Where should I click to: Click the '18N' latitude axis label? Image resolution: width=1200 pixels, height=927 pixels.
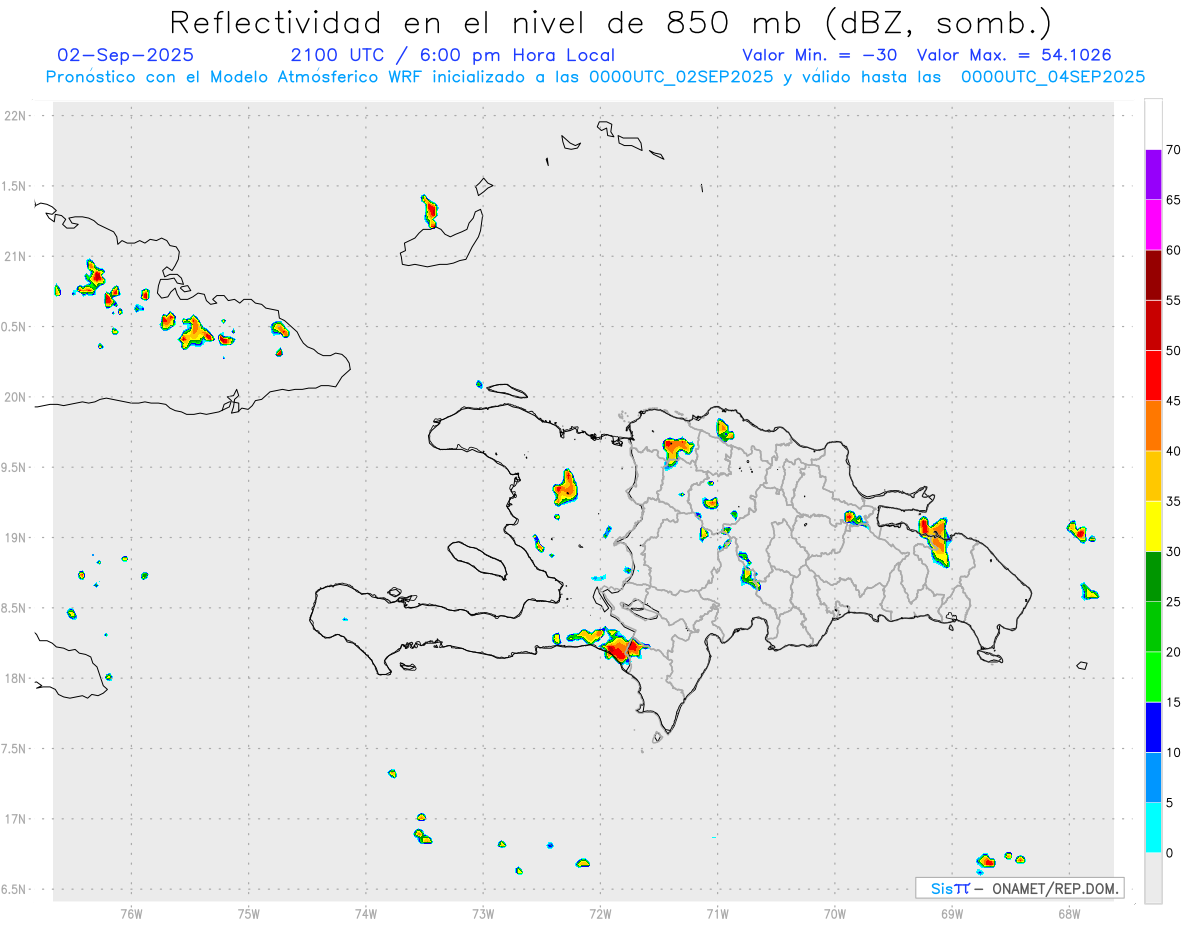(17, 678)
